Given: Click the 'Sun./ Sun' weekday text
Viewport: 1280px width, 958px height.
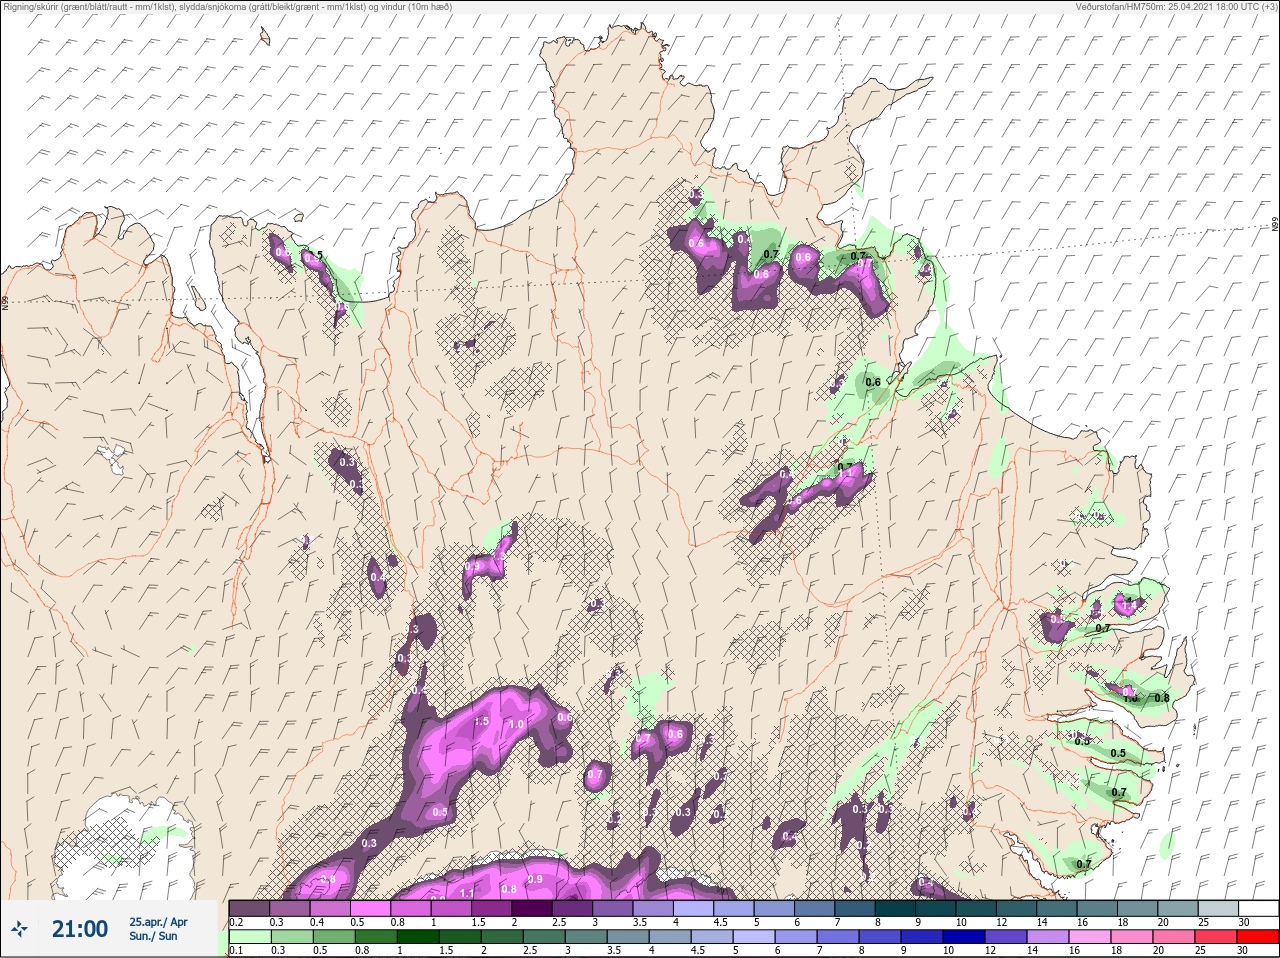Looking at the screenshot, I should point(153,936).
